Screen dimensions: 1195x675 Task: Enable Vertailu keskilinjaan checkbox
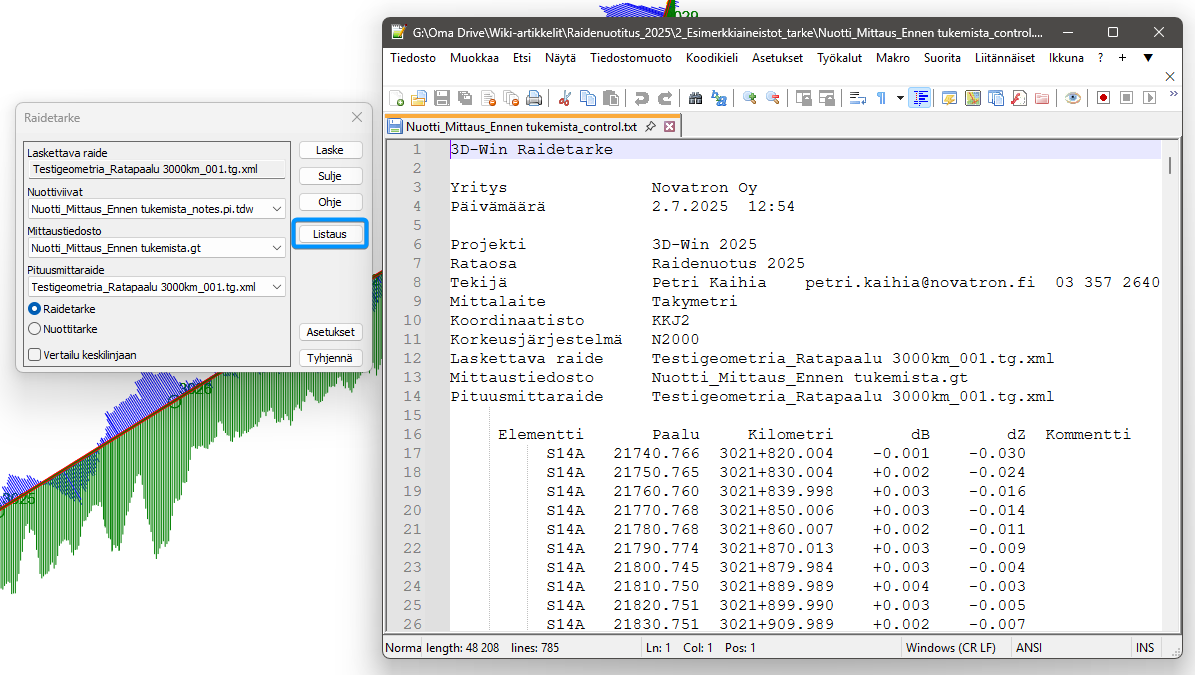pyautogui.click(x=35, y=354)
